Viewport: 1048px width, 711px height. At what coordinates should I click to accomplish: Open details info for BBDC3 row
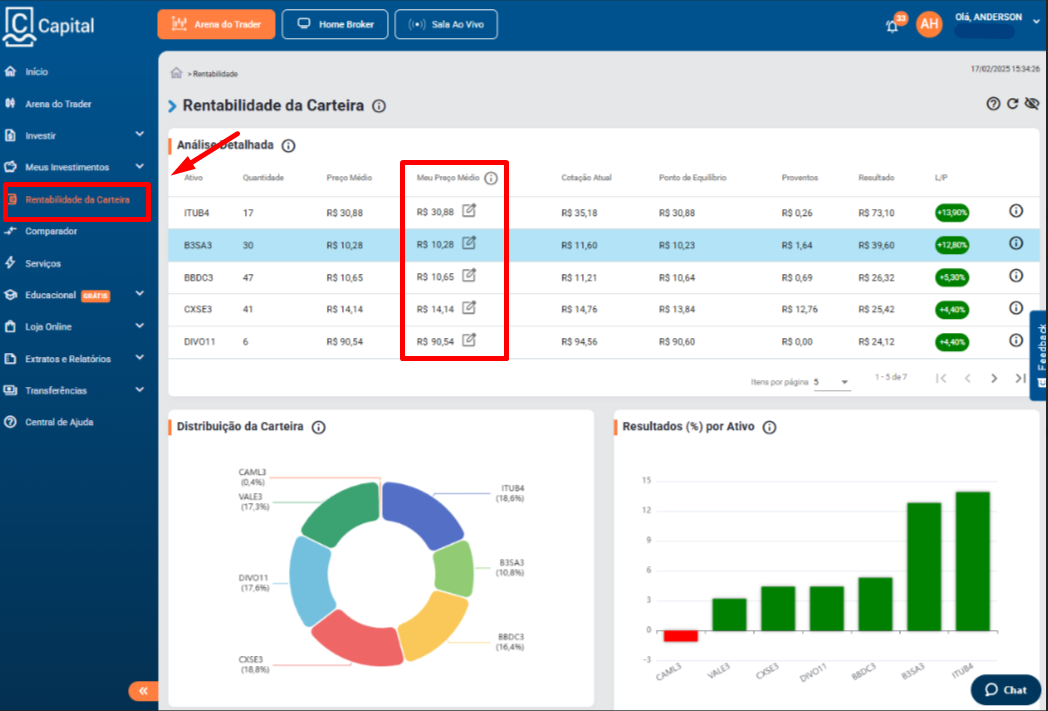1016,275
